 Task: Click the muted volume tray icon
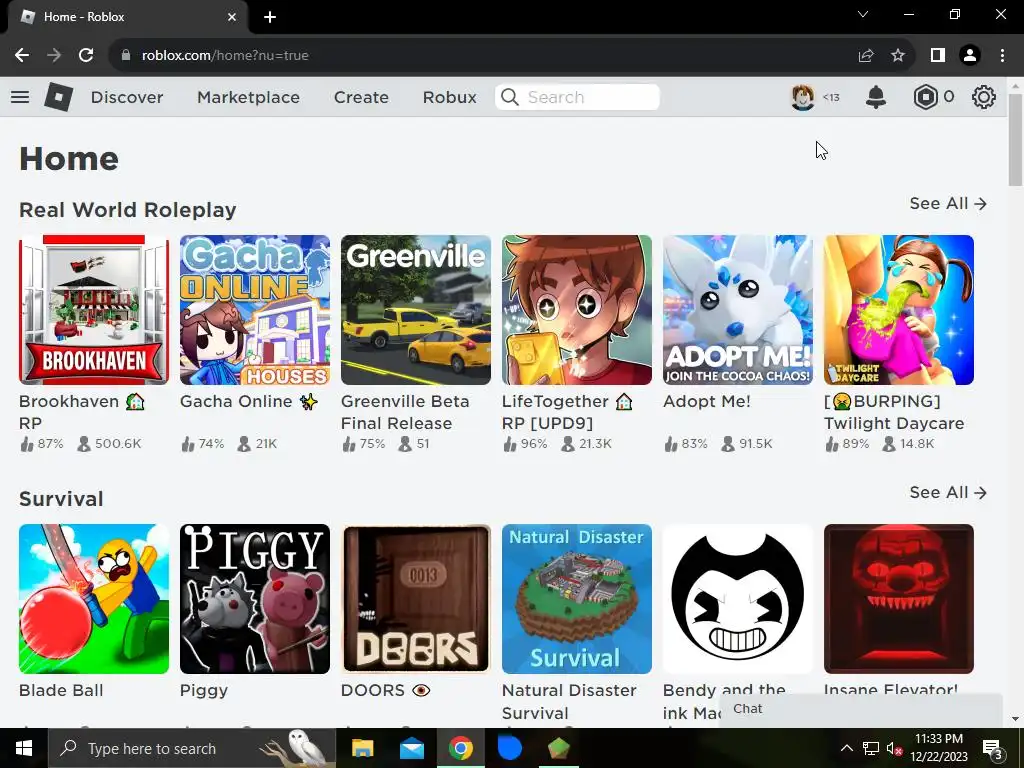coord(894,748)
